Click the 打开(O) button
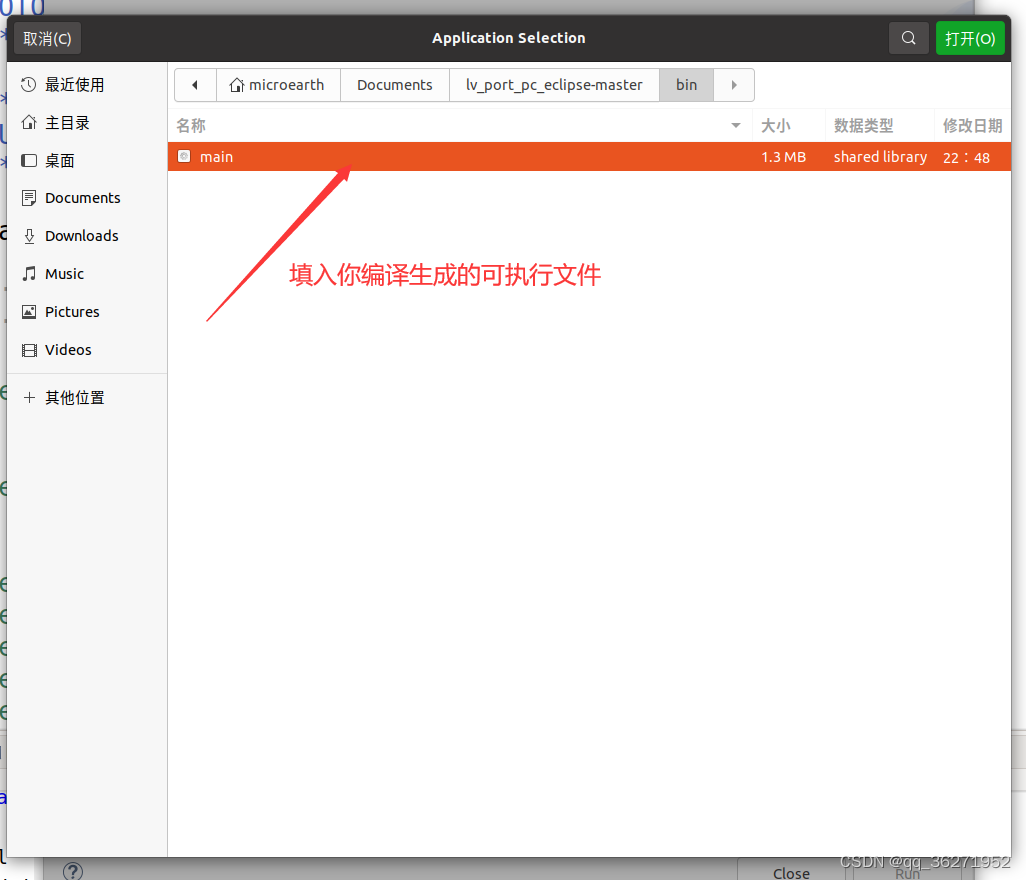1026x880 pixels. click(x=969, y=37)
